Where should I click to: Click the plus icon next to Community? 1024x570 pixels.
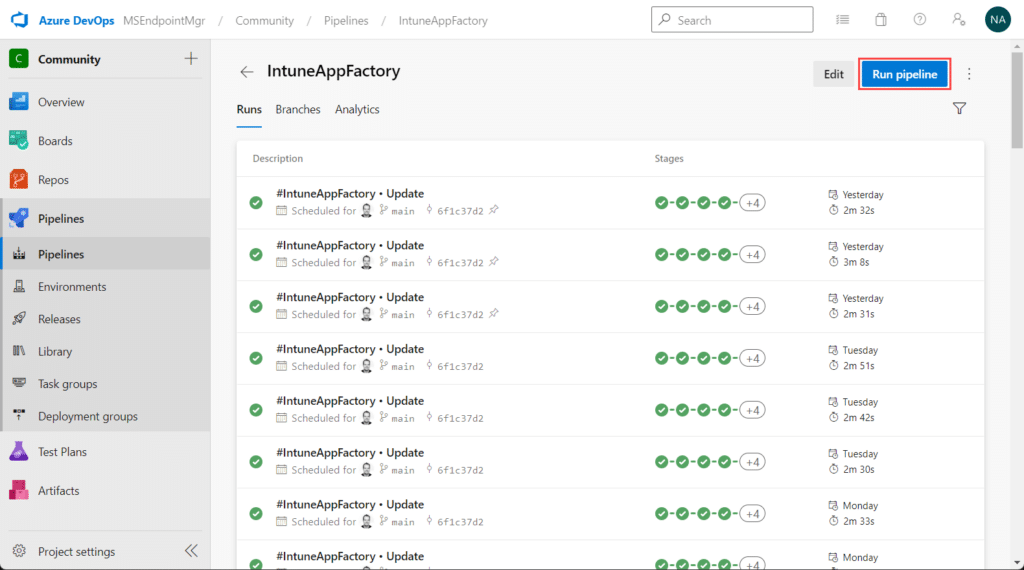[191, 59]
